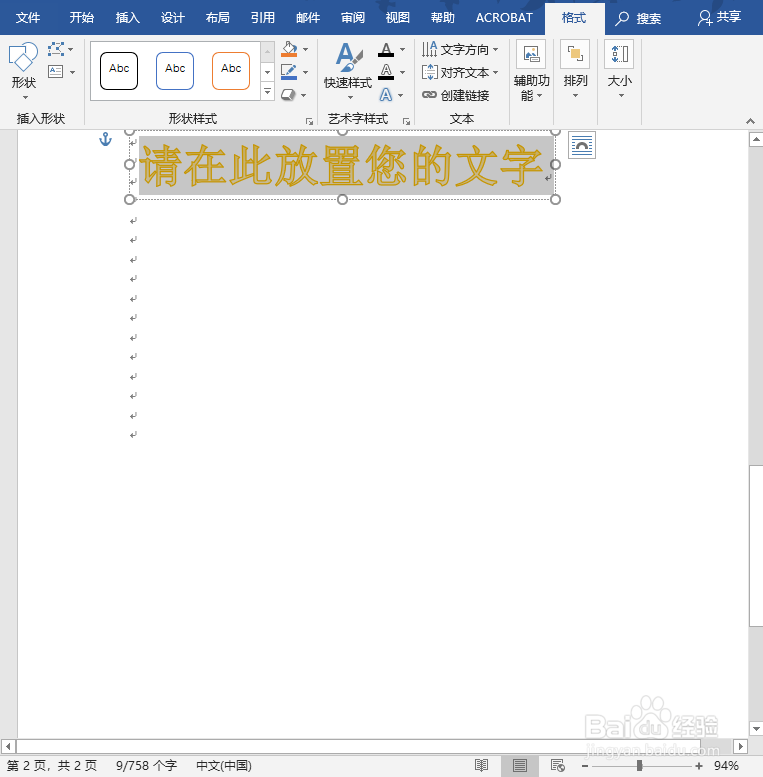763x777 pixels.
Task: Open Align Text (对齐文本) menu
Action: pos(460,72)
